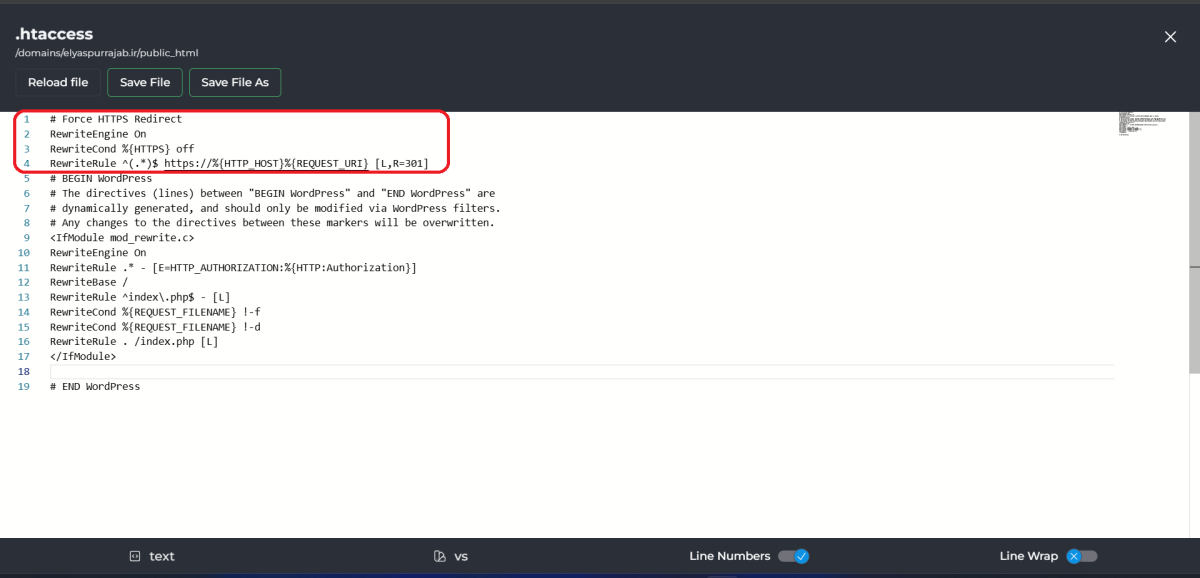Click line number 1 in the gutter
This screenshot has width=1200, height=578.
[x=27, y=119]
